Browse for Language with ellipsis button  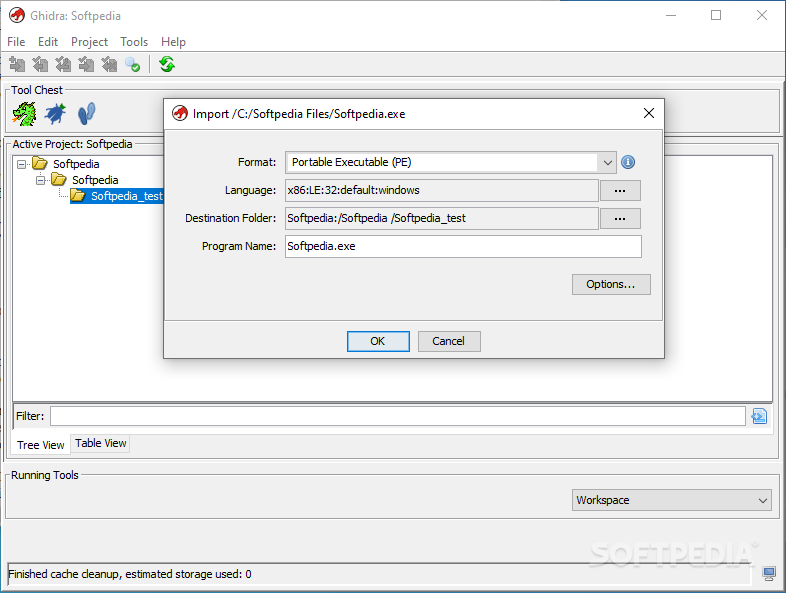pos(620,190)
